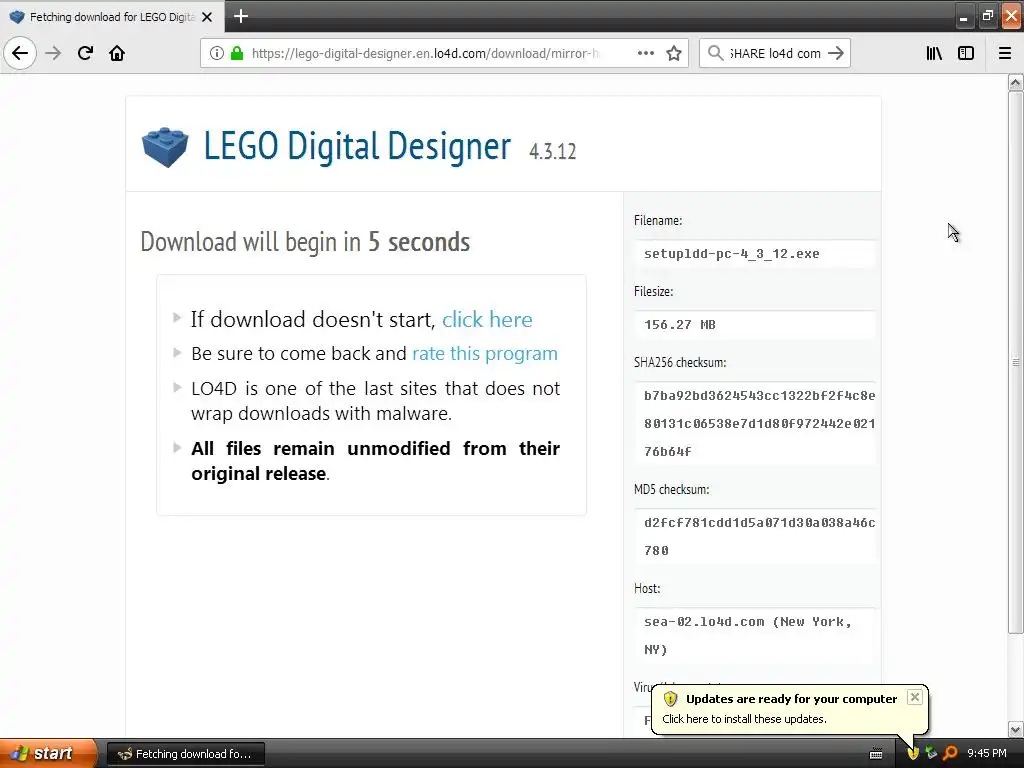Click the Updates are ready notification
The width and height of the screenshot is (1024, 768).
coord(790,709)
